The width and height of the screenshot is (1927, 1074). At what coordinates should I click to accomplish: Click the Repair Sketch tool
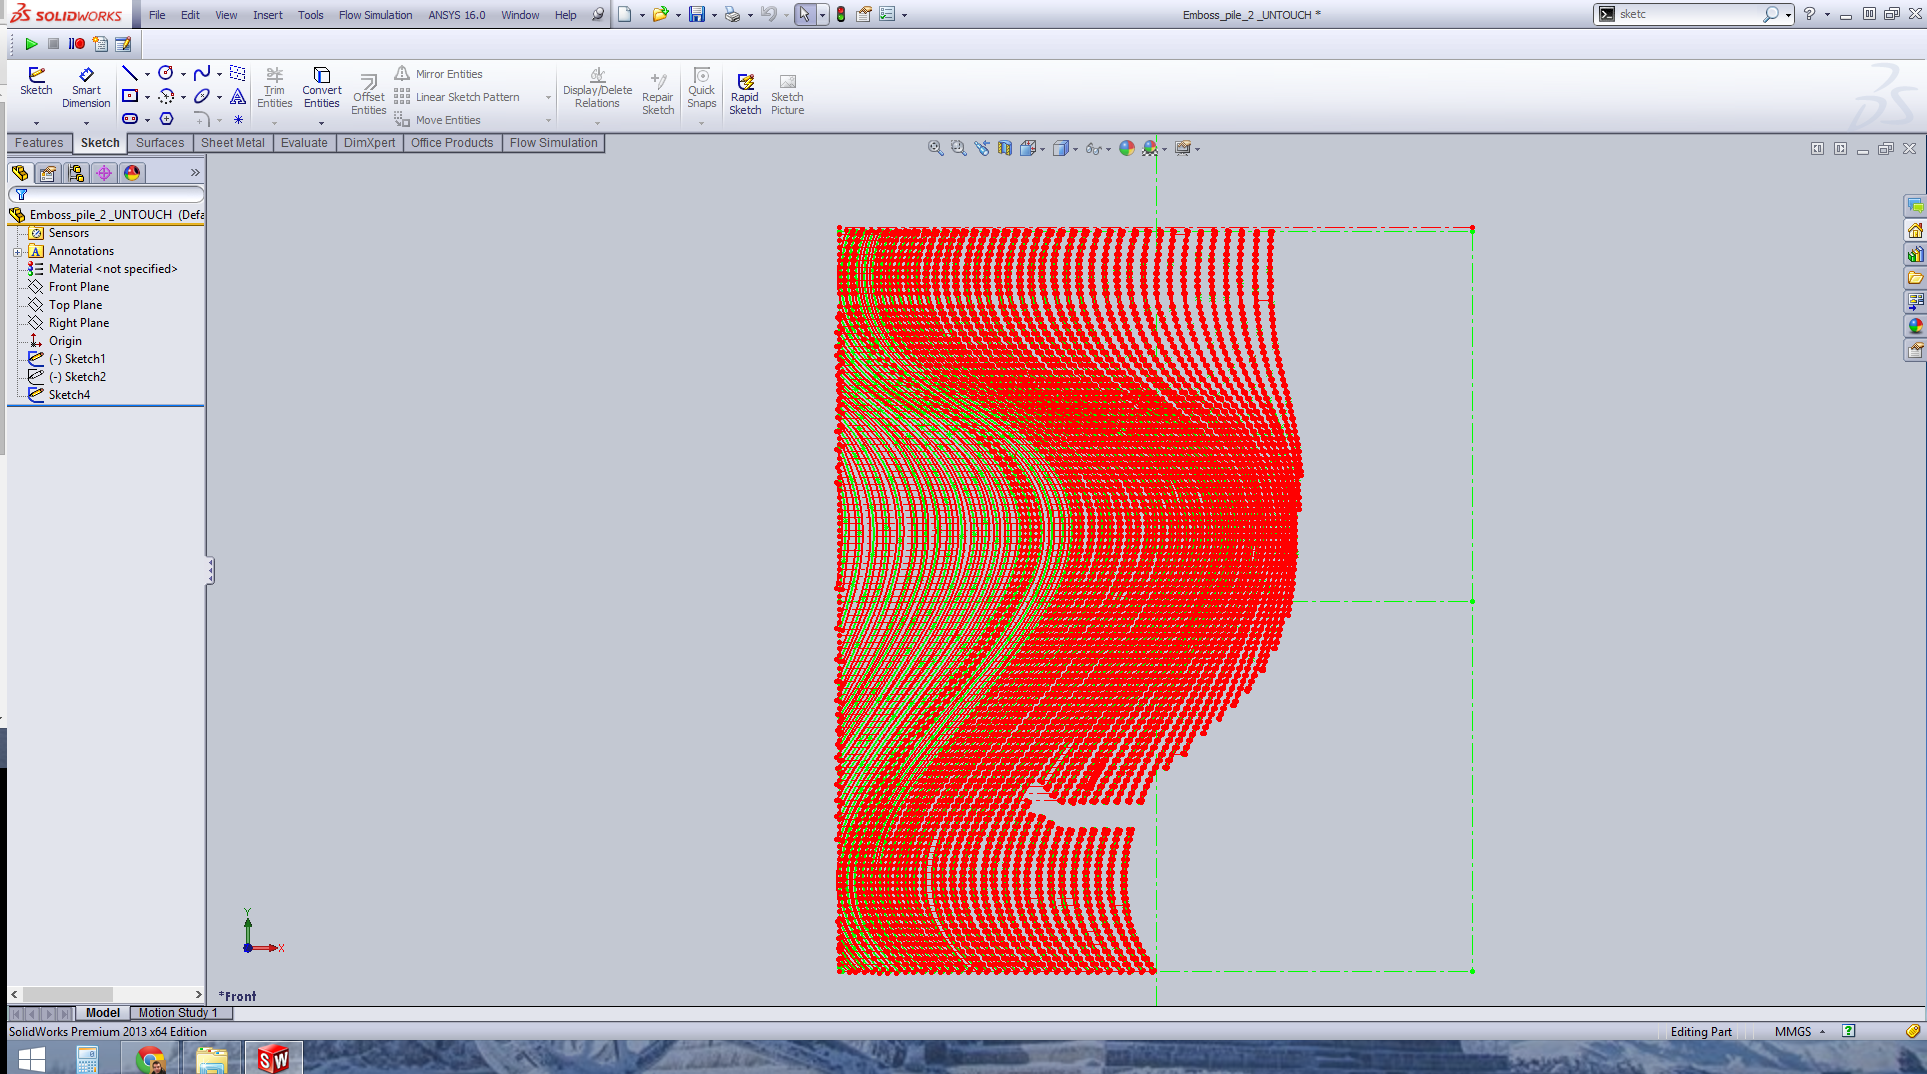pos(658,95)
